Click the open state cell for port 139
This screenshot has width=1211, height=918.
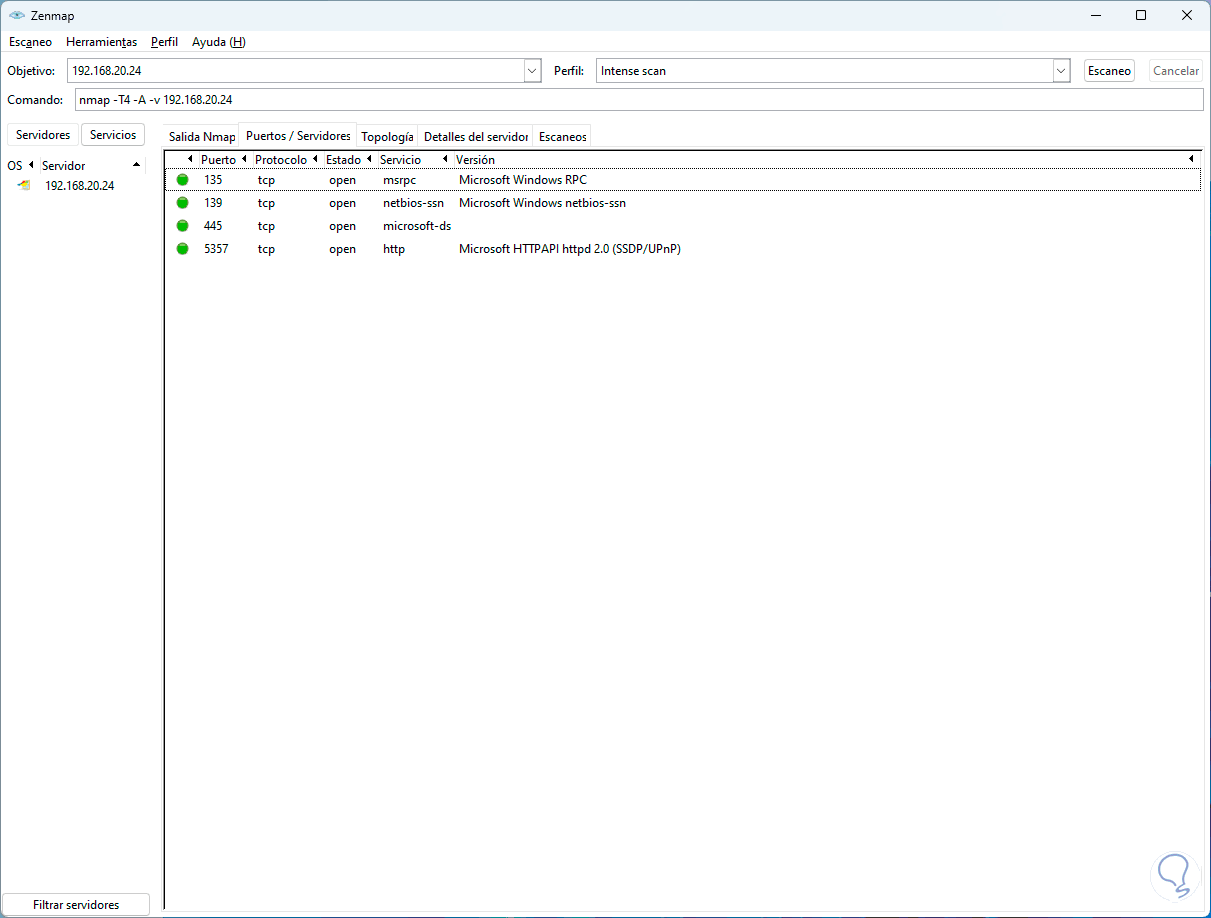342,203
